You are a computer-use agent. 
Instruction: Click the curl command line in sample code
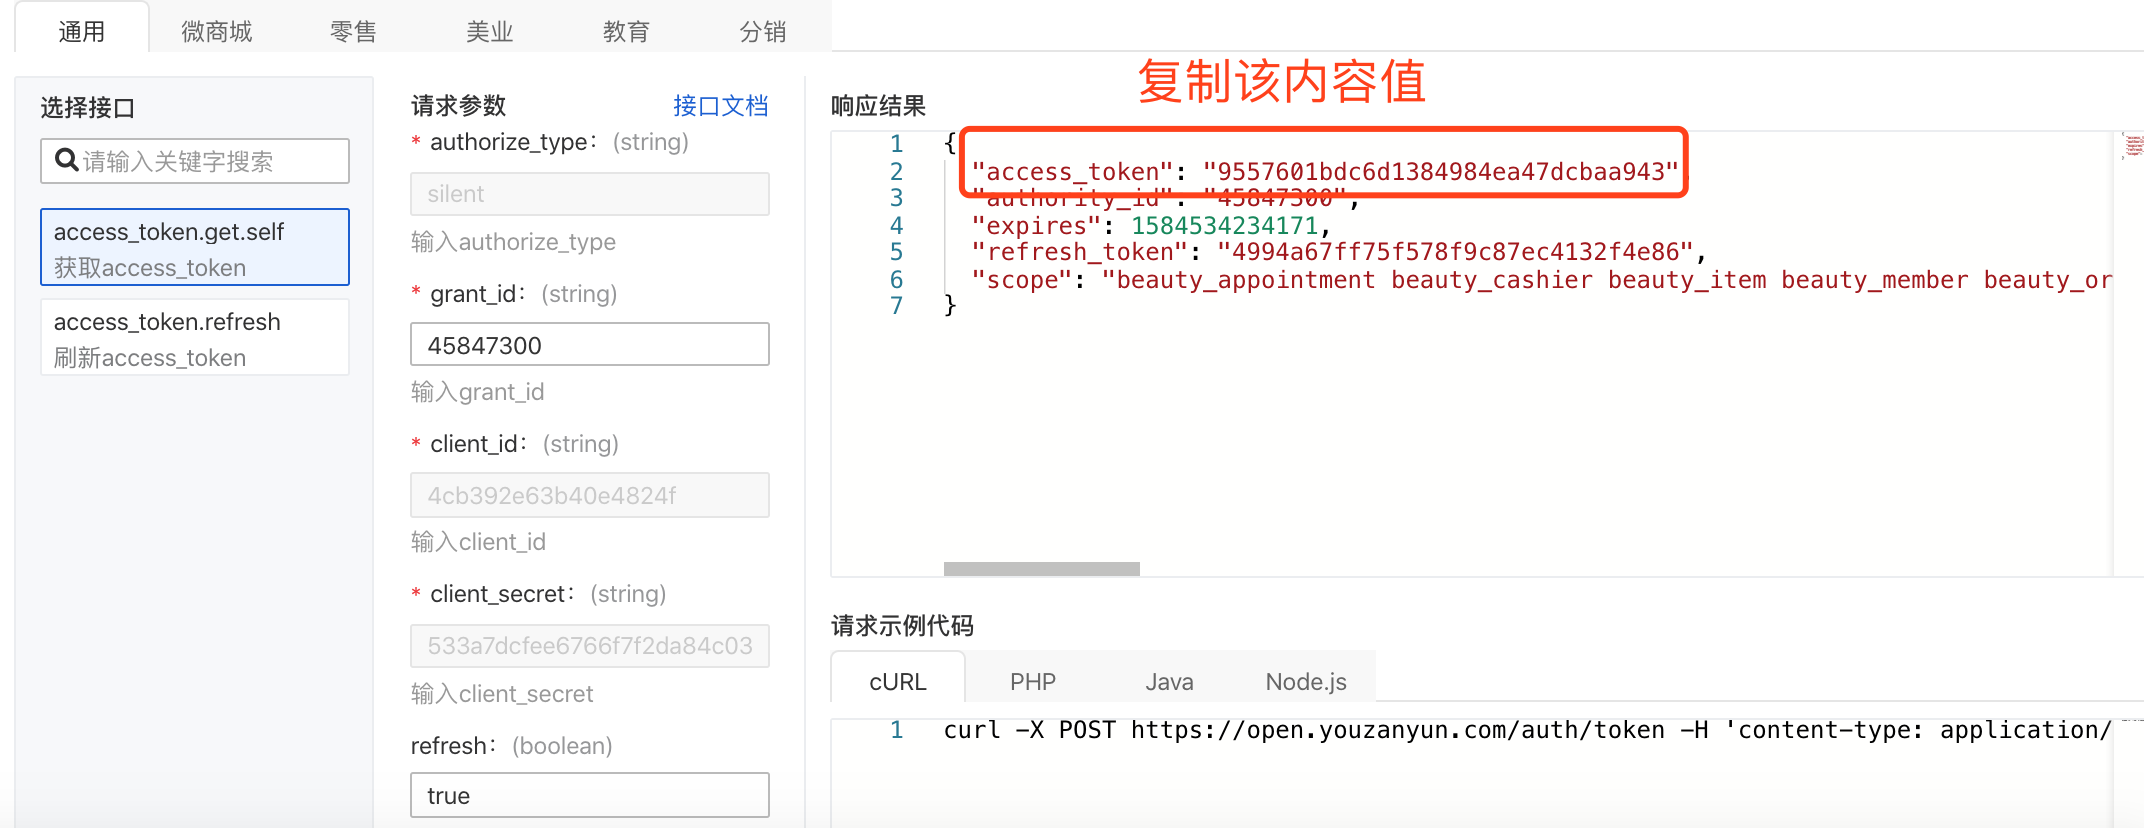coord(1526,730)
